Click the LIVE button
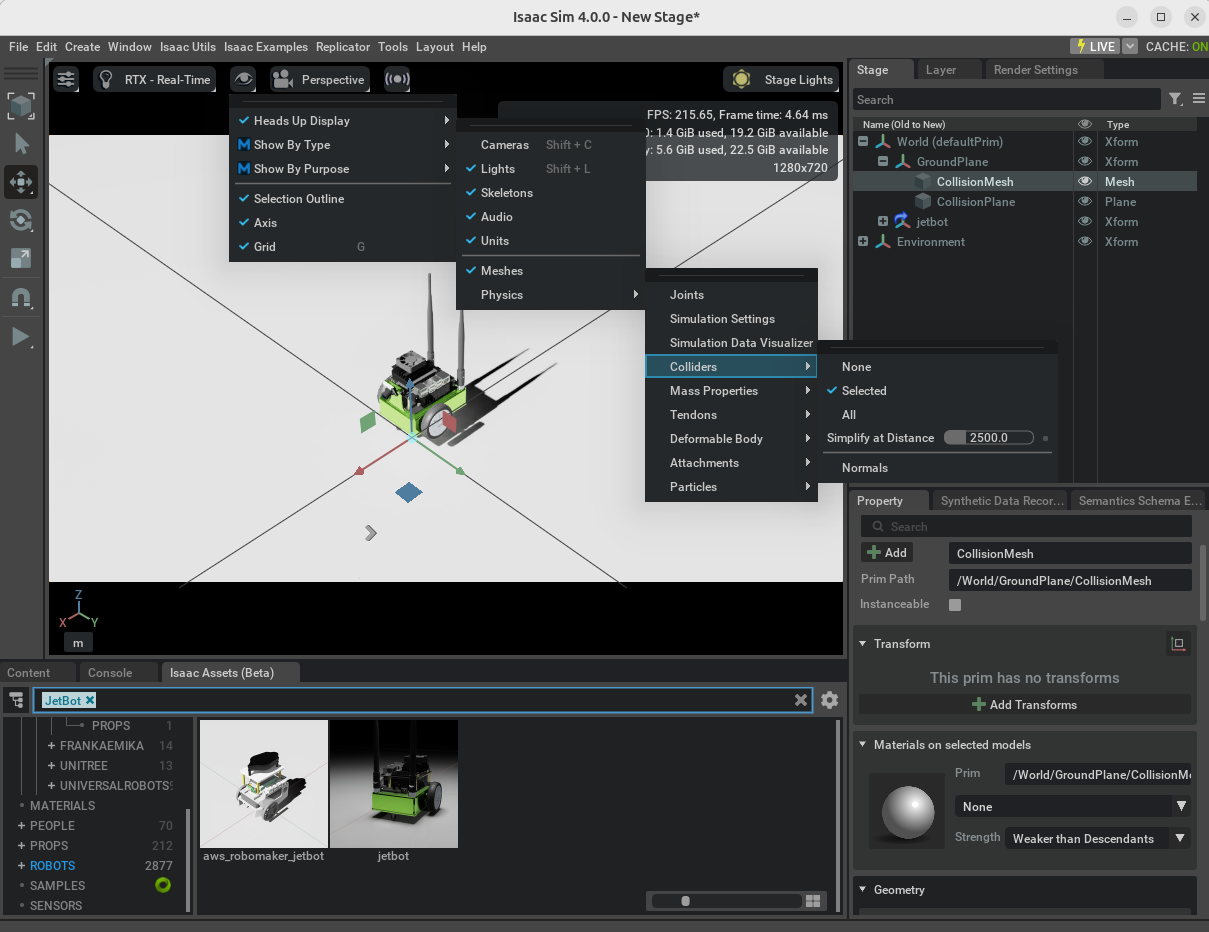This screenshot has height=932, width=1209. point(1095,46)
